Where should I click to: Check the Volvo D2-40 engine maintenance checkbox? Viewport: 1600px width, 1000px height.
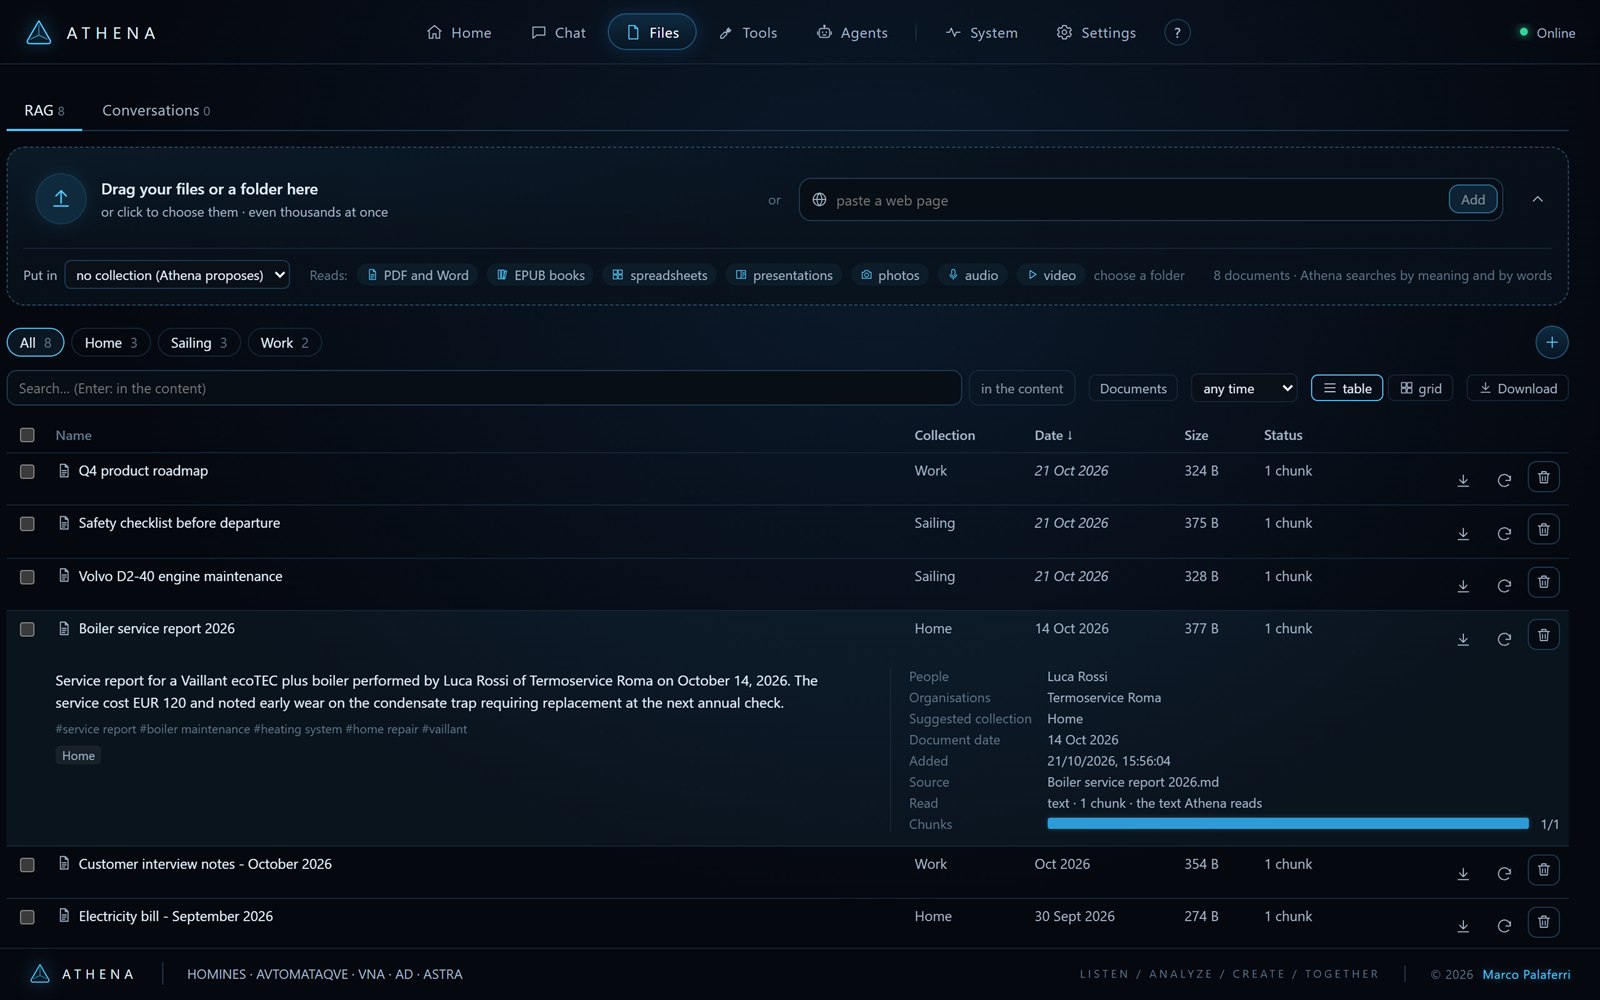[x=27, y=577]
